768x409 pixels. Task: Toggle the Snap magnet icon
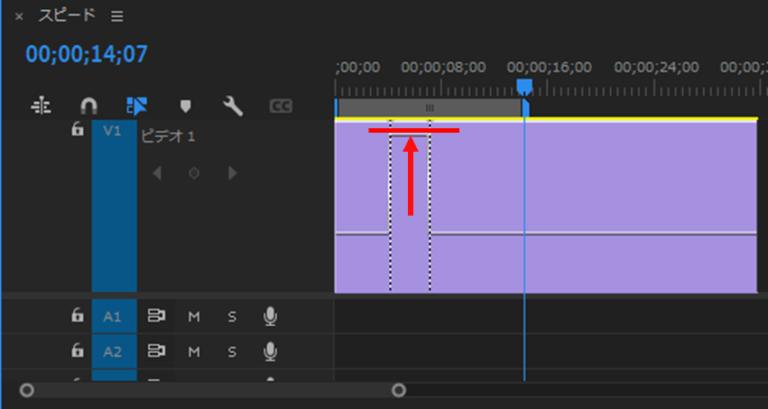point(89,106)
